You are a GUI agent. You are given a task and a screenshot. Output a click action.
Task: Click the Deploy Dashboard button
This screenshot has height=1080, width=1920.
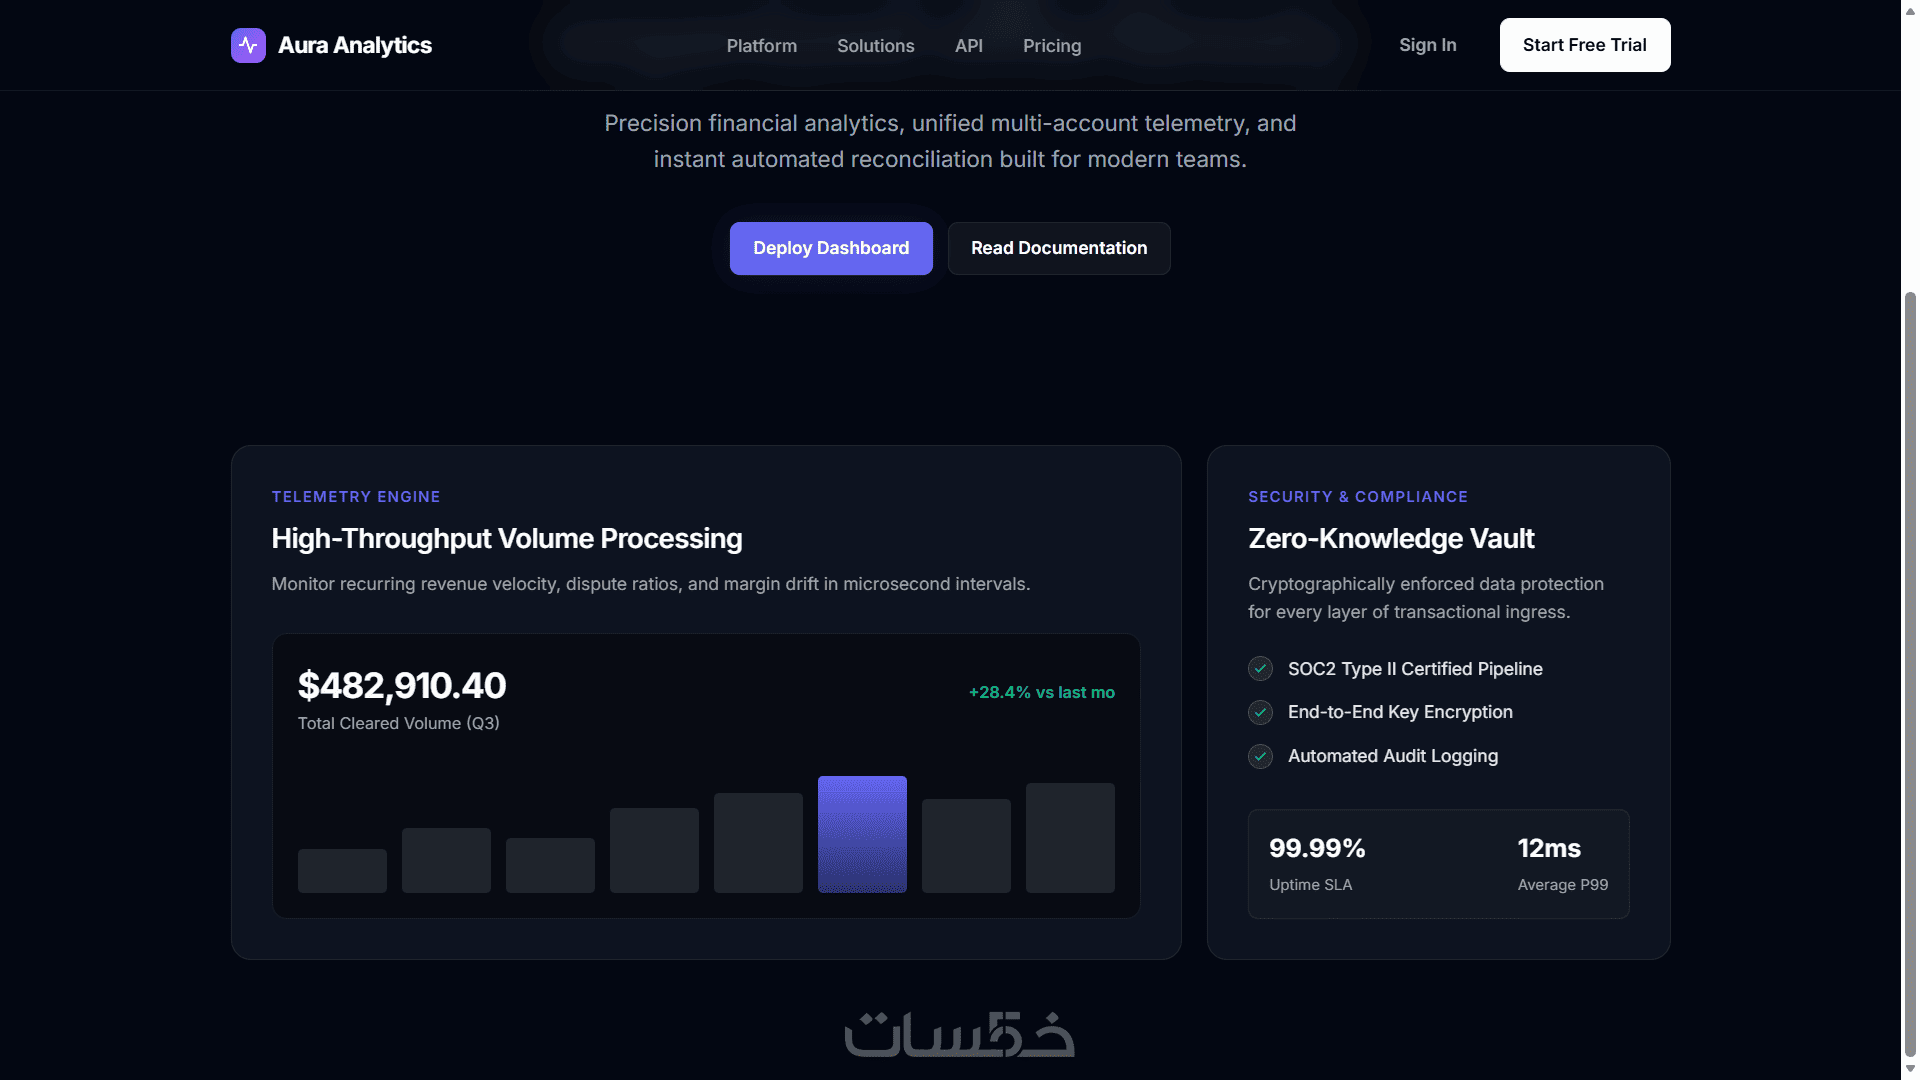tap(830, 248)
